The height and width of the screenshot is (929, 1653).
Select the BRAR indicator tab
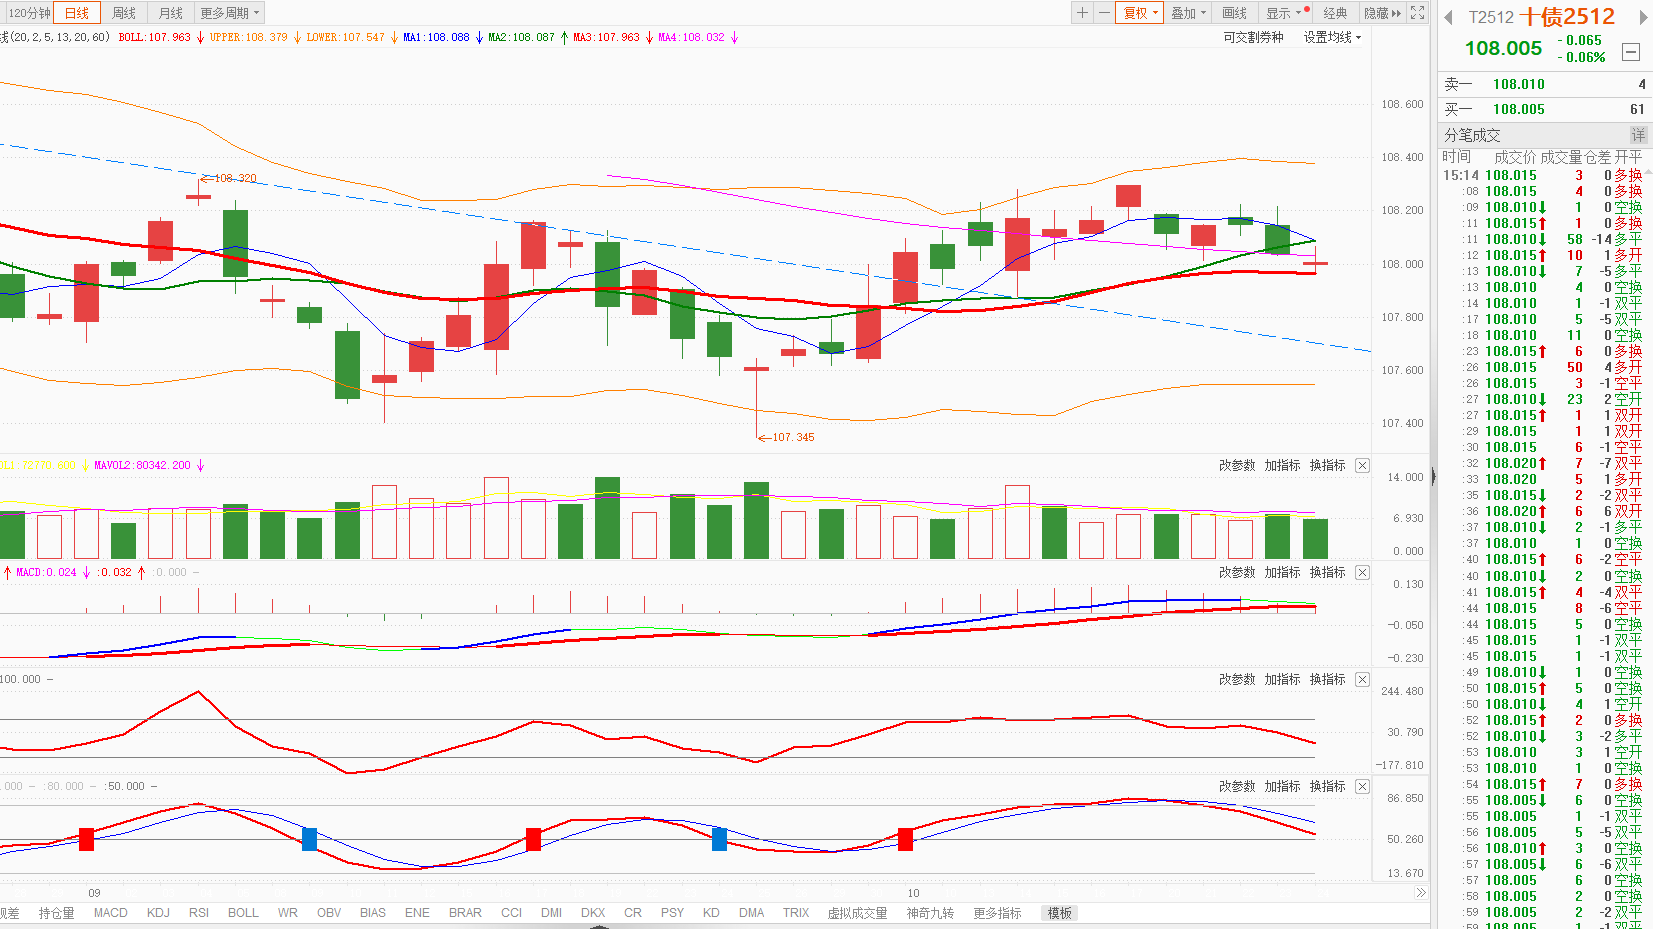465,913
